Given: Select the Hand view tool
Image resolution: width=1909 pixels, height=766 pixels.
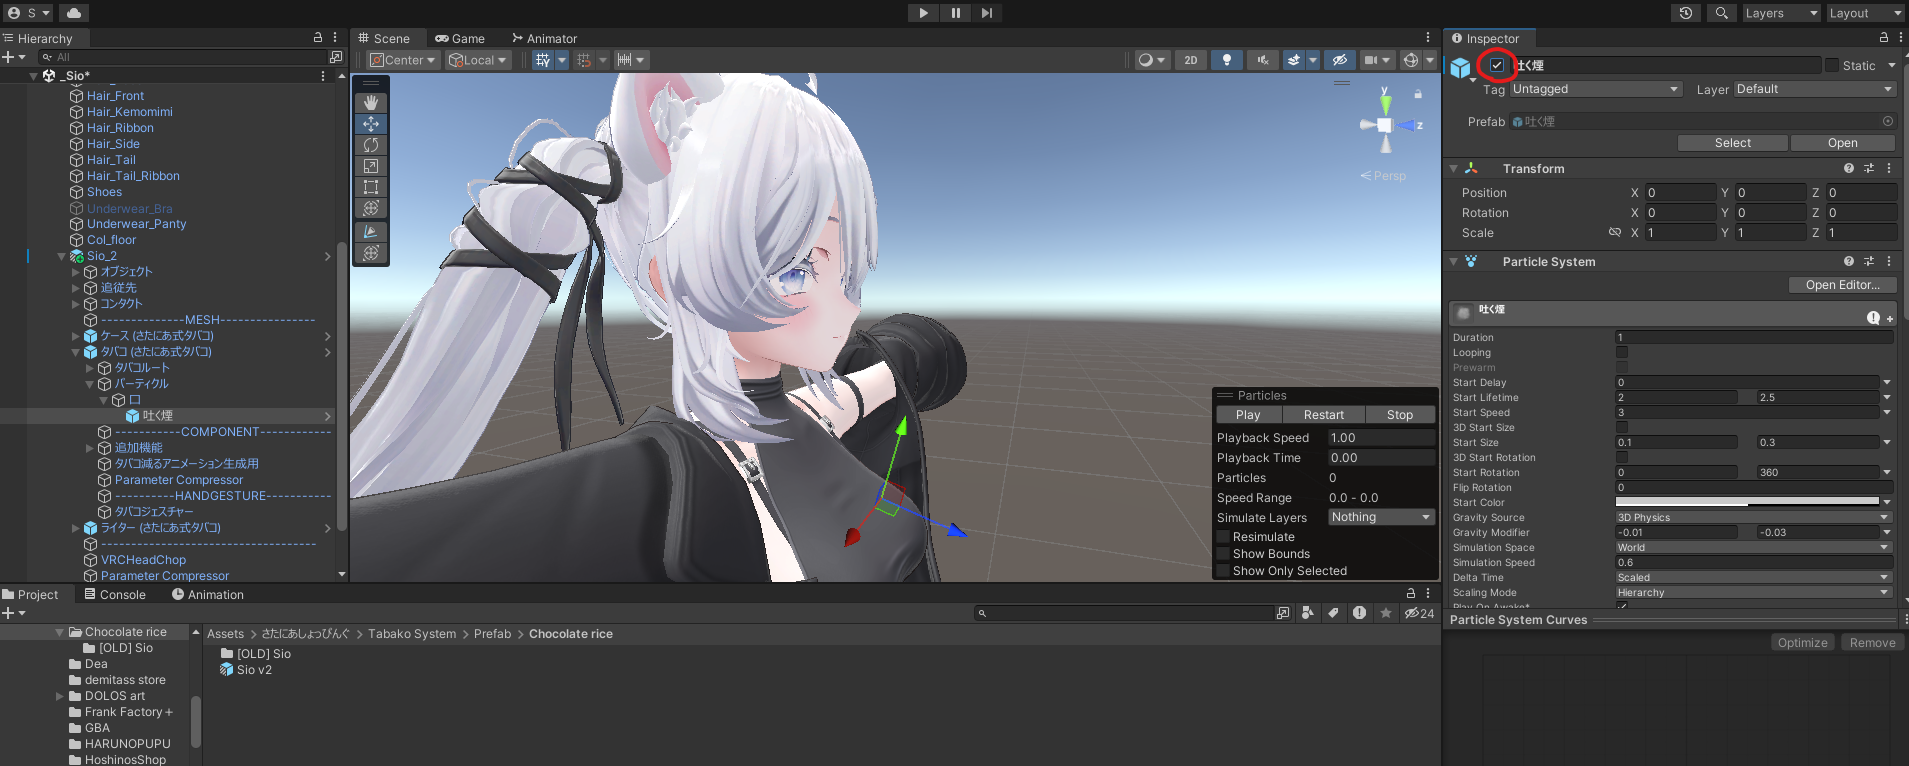Looking at the screenshot, I should [x=371, y=103].
